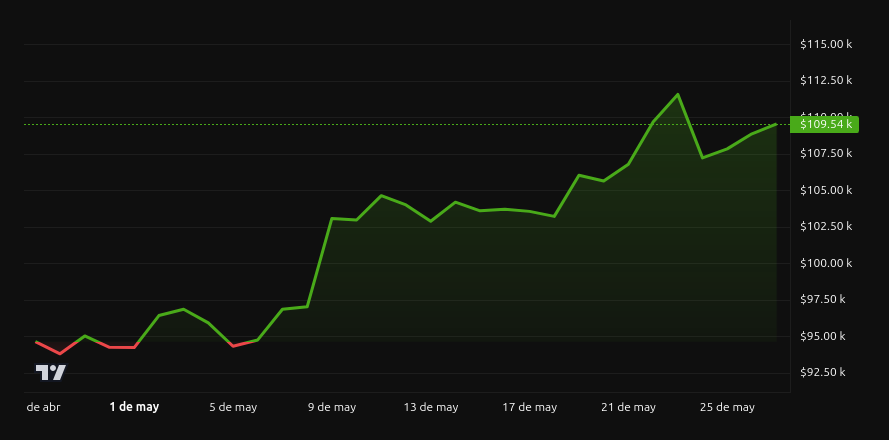Viewport: 889px width, 440px height.
Task: Select the 9 de may date label
Action: tap(332, 407)
